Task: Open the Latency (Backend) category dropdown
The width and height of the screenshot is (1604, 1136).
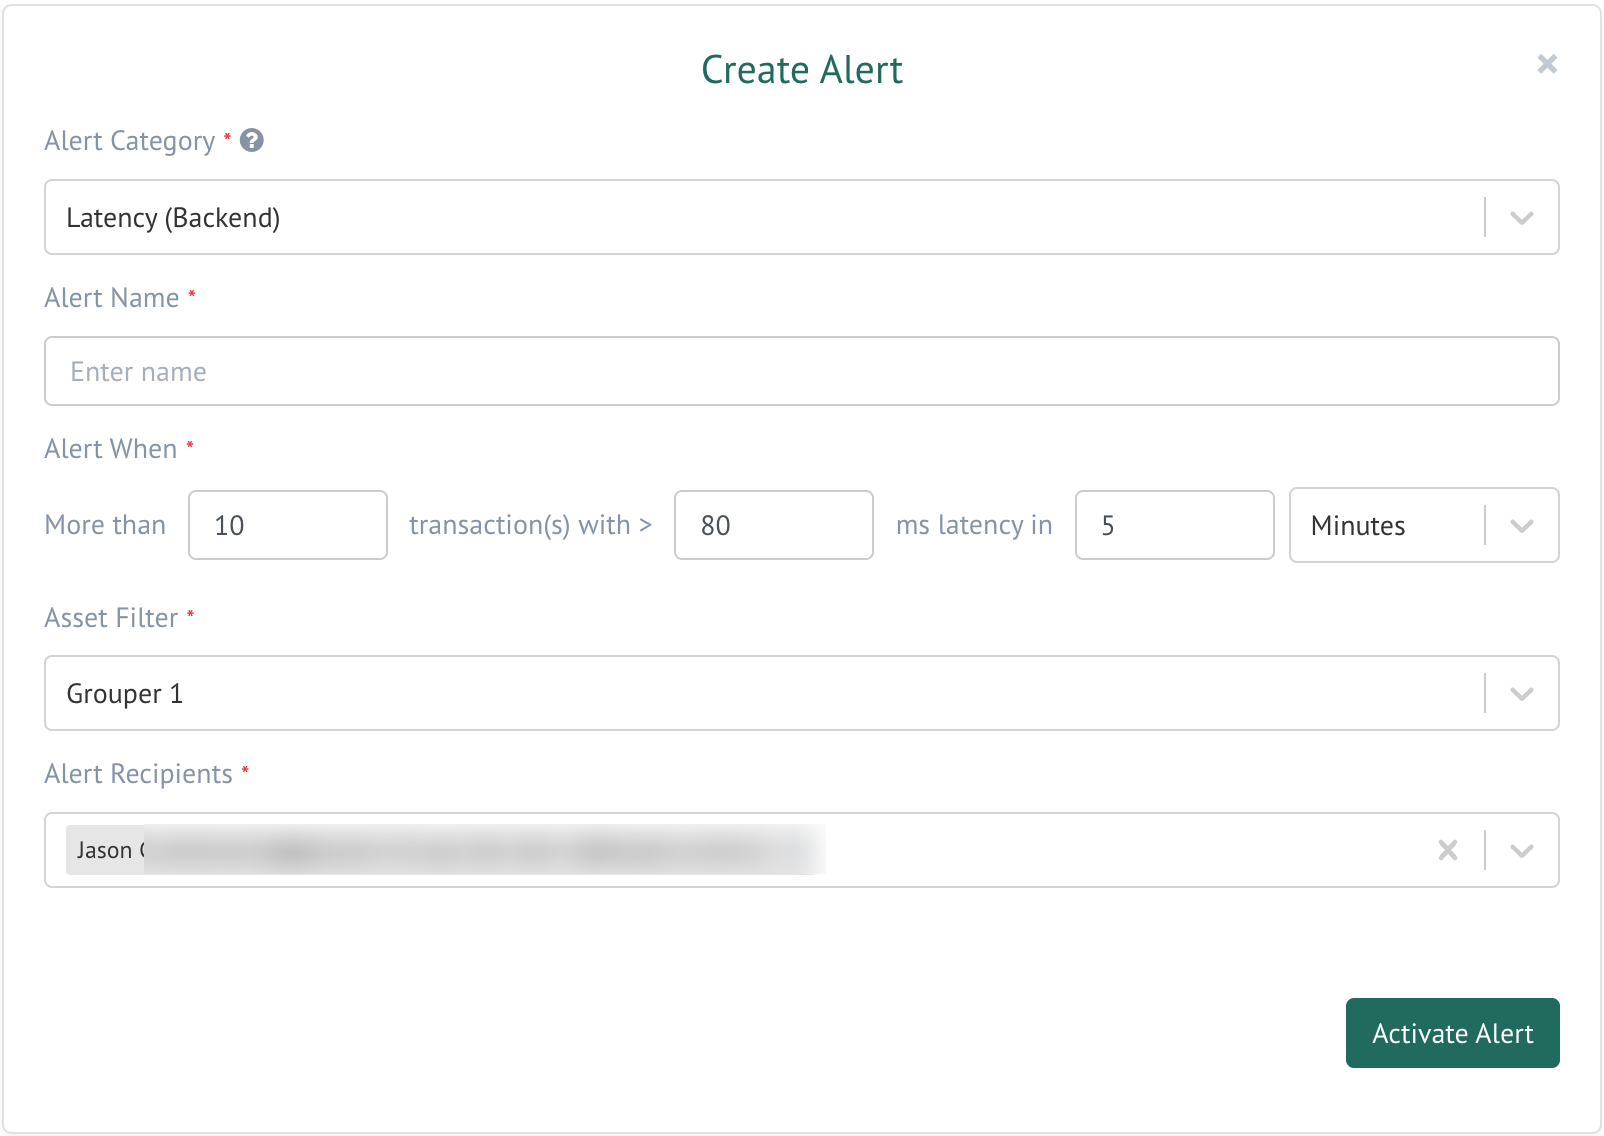Action: (x=760, y=218)
